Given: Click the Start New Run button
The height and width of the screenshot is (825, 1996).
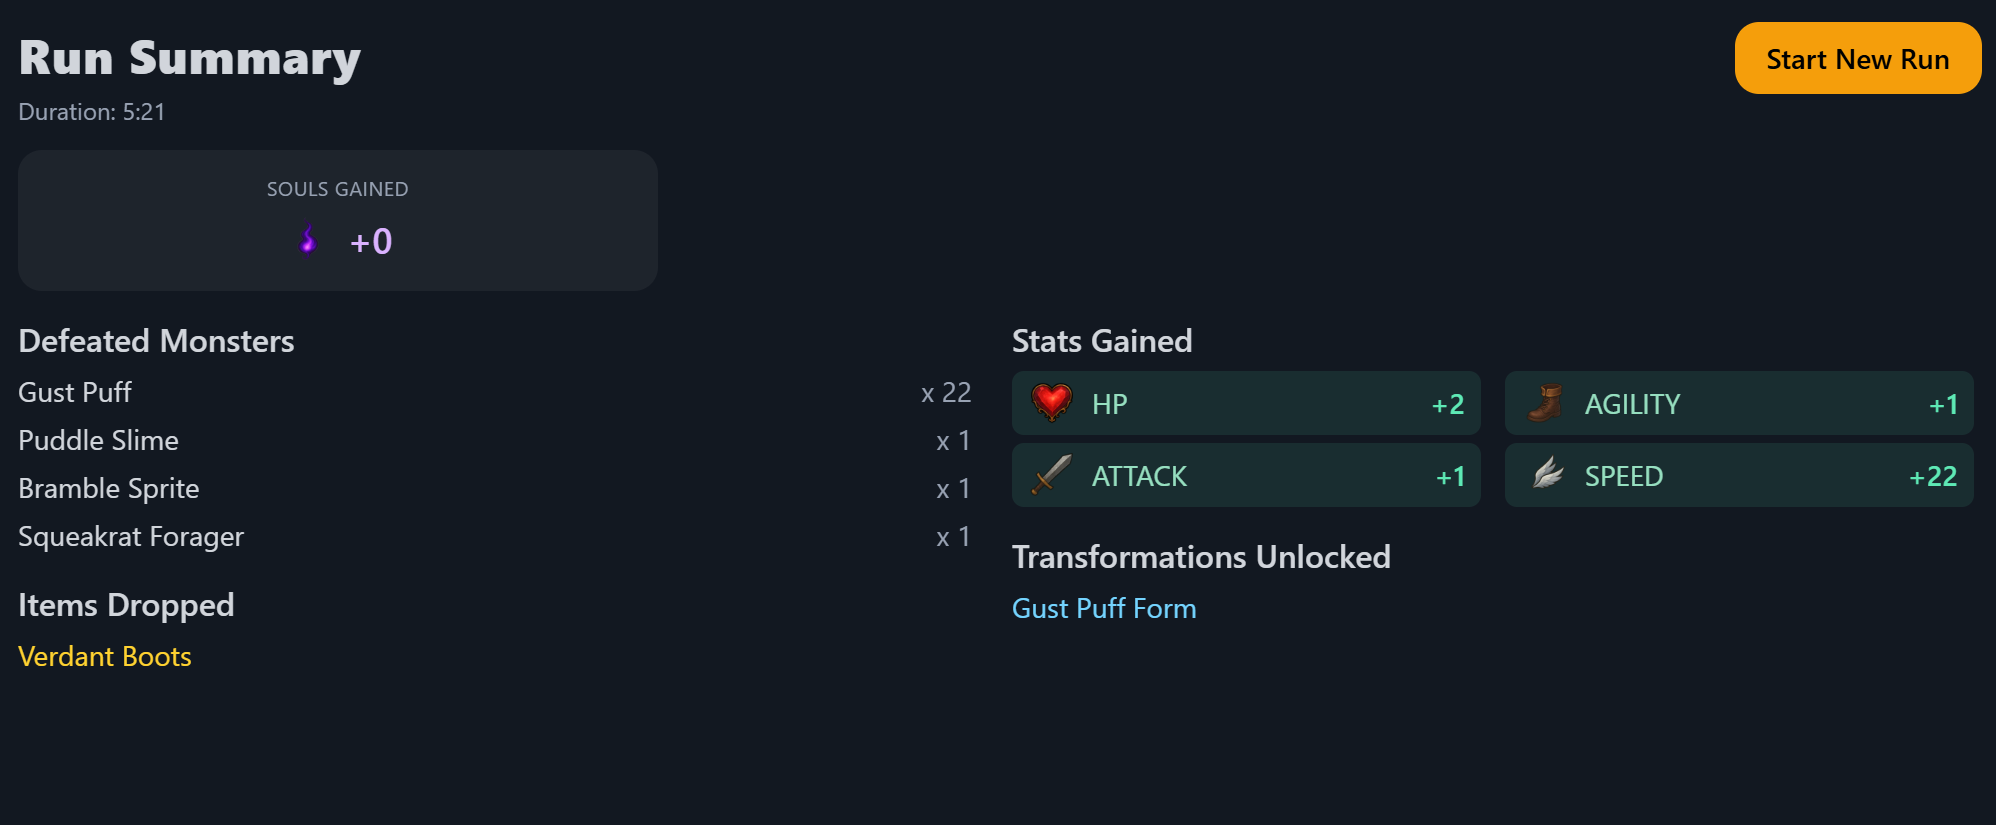Looking at the screenshot, I should click(x=1857, y=59).
